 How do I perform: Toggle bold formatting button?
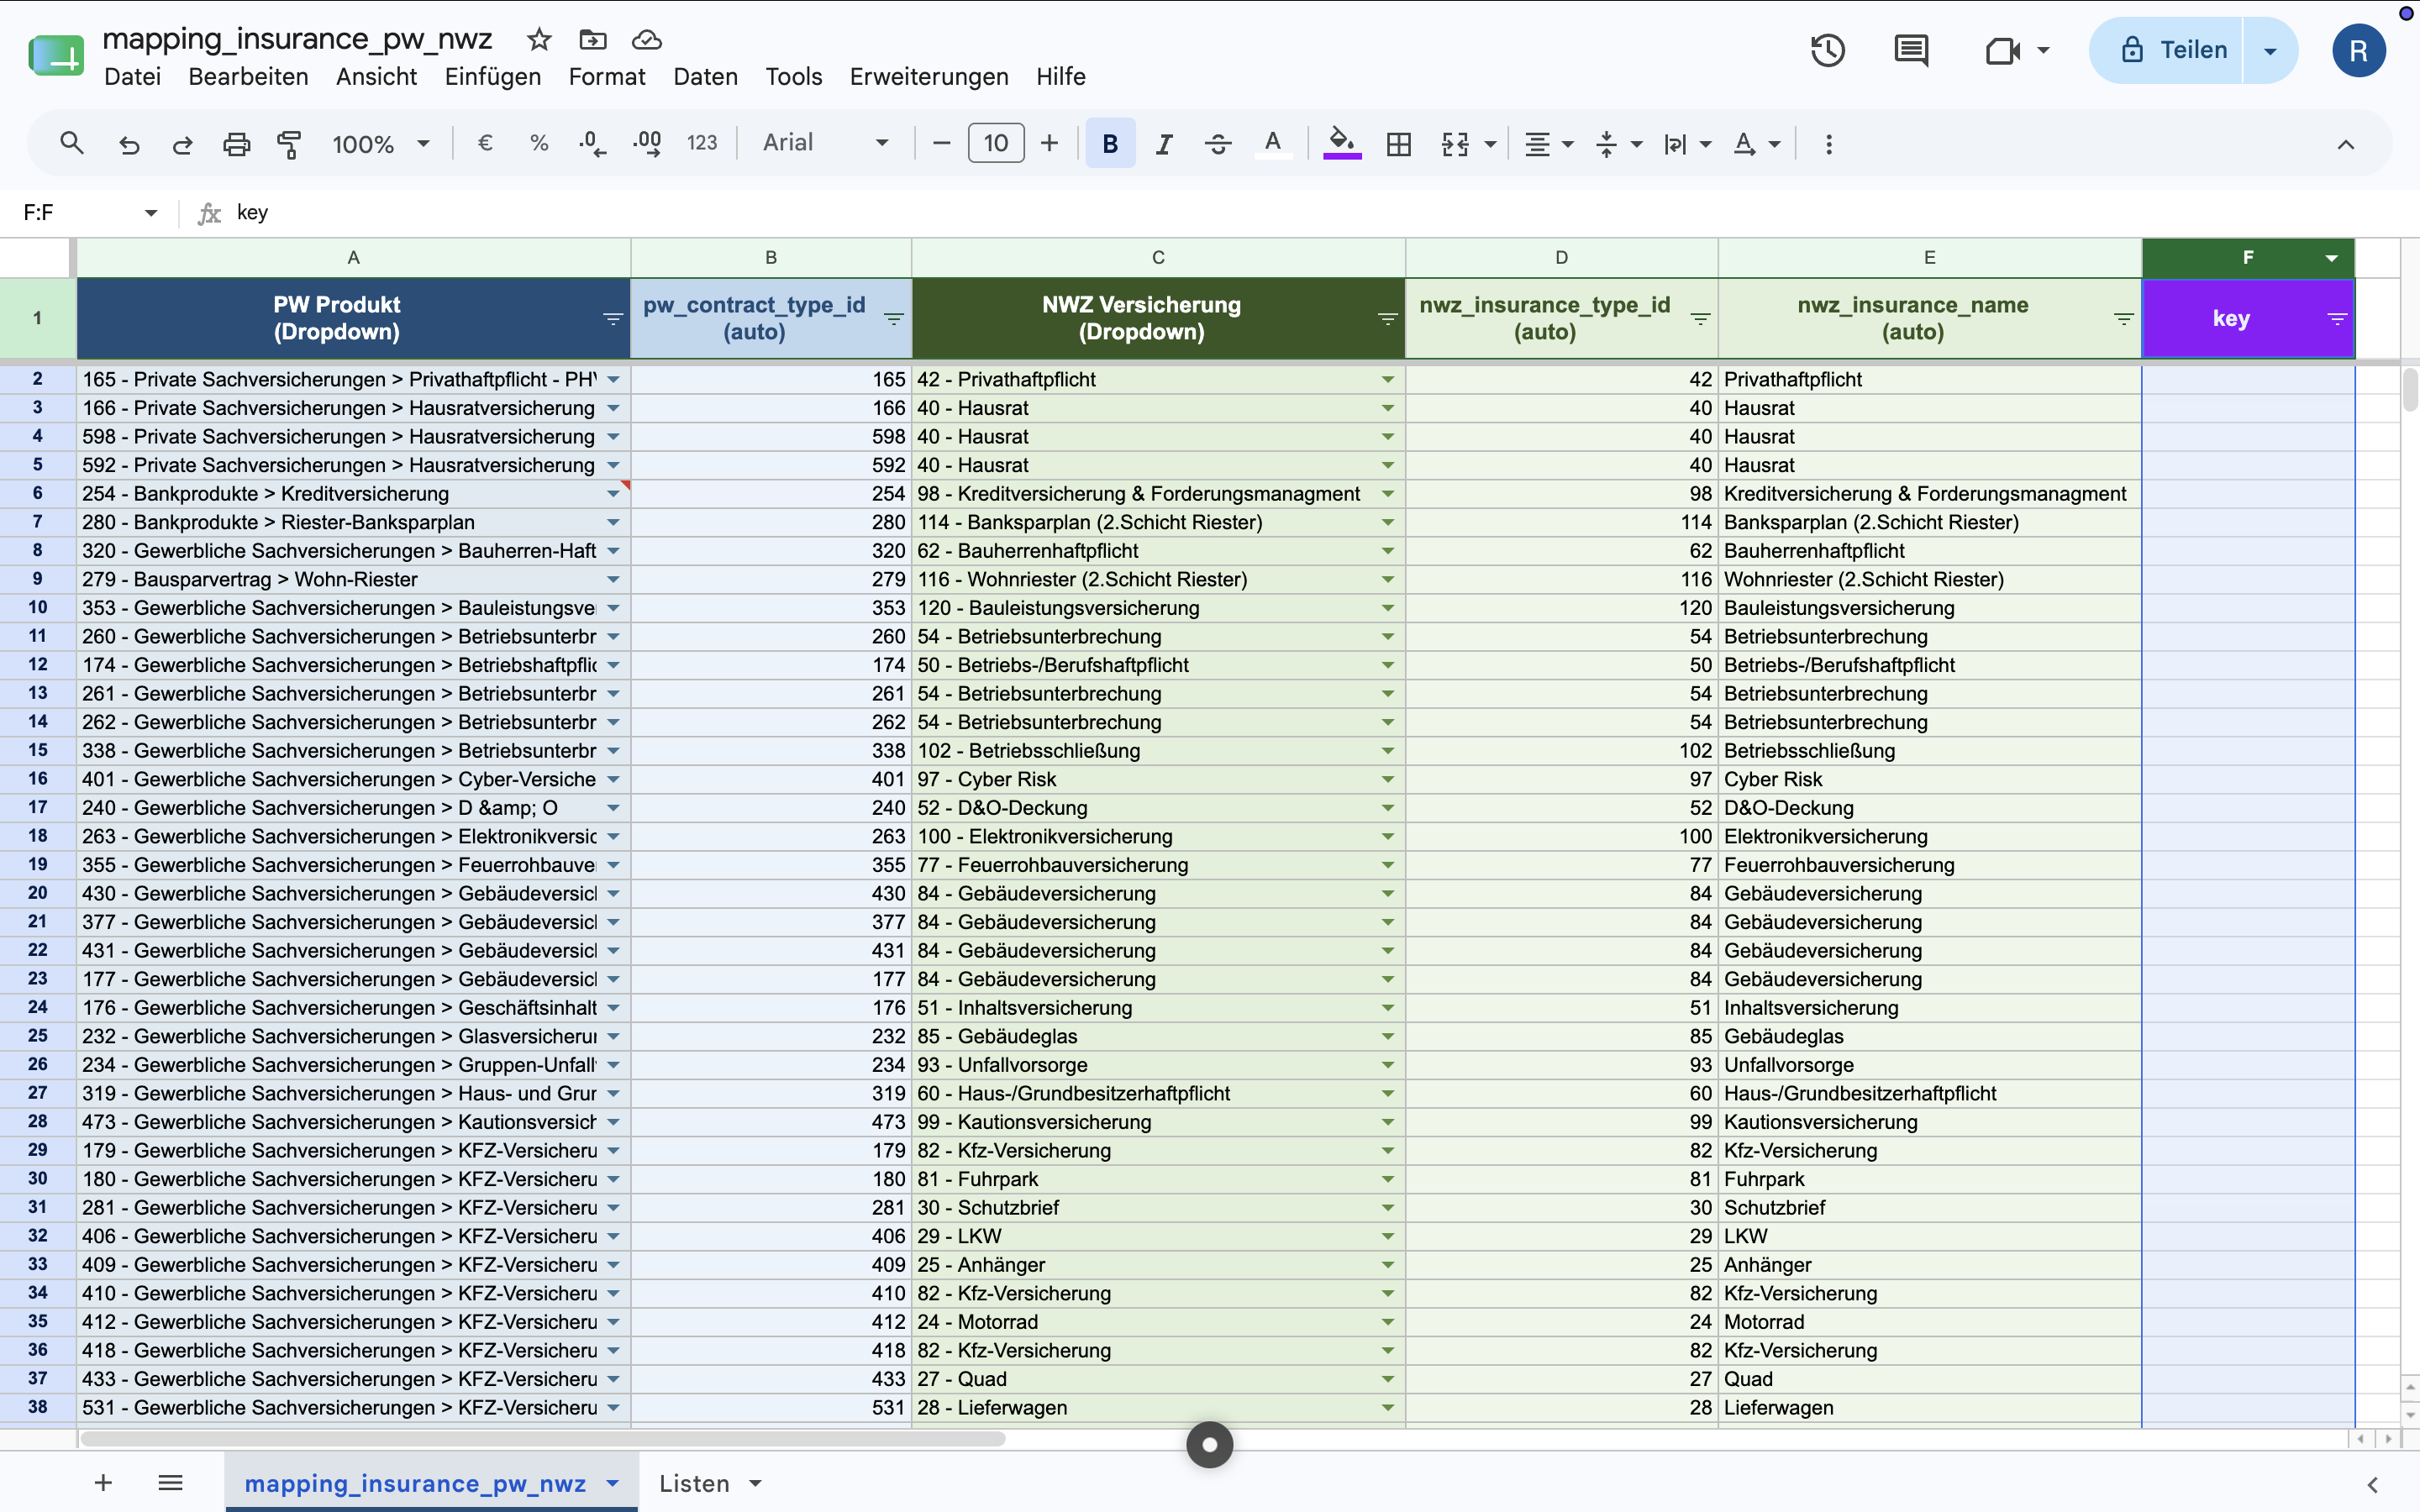coord(1110,144)
